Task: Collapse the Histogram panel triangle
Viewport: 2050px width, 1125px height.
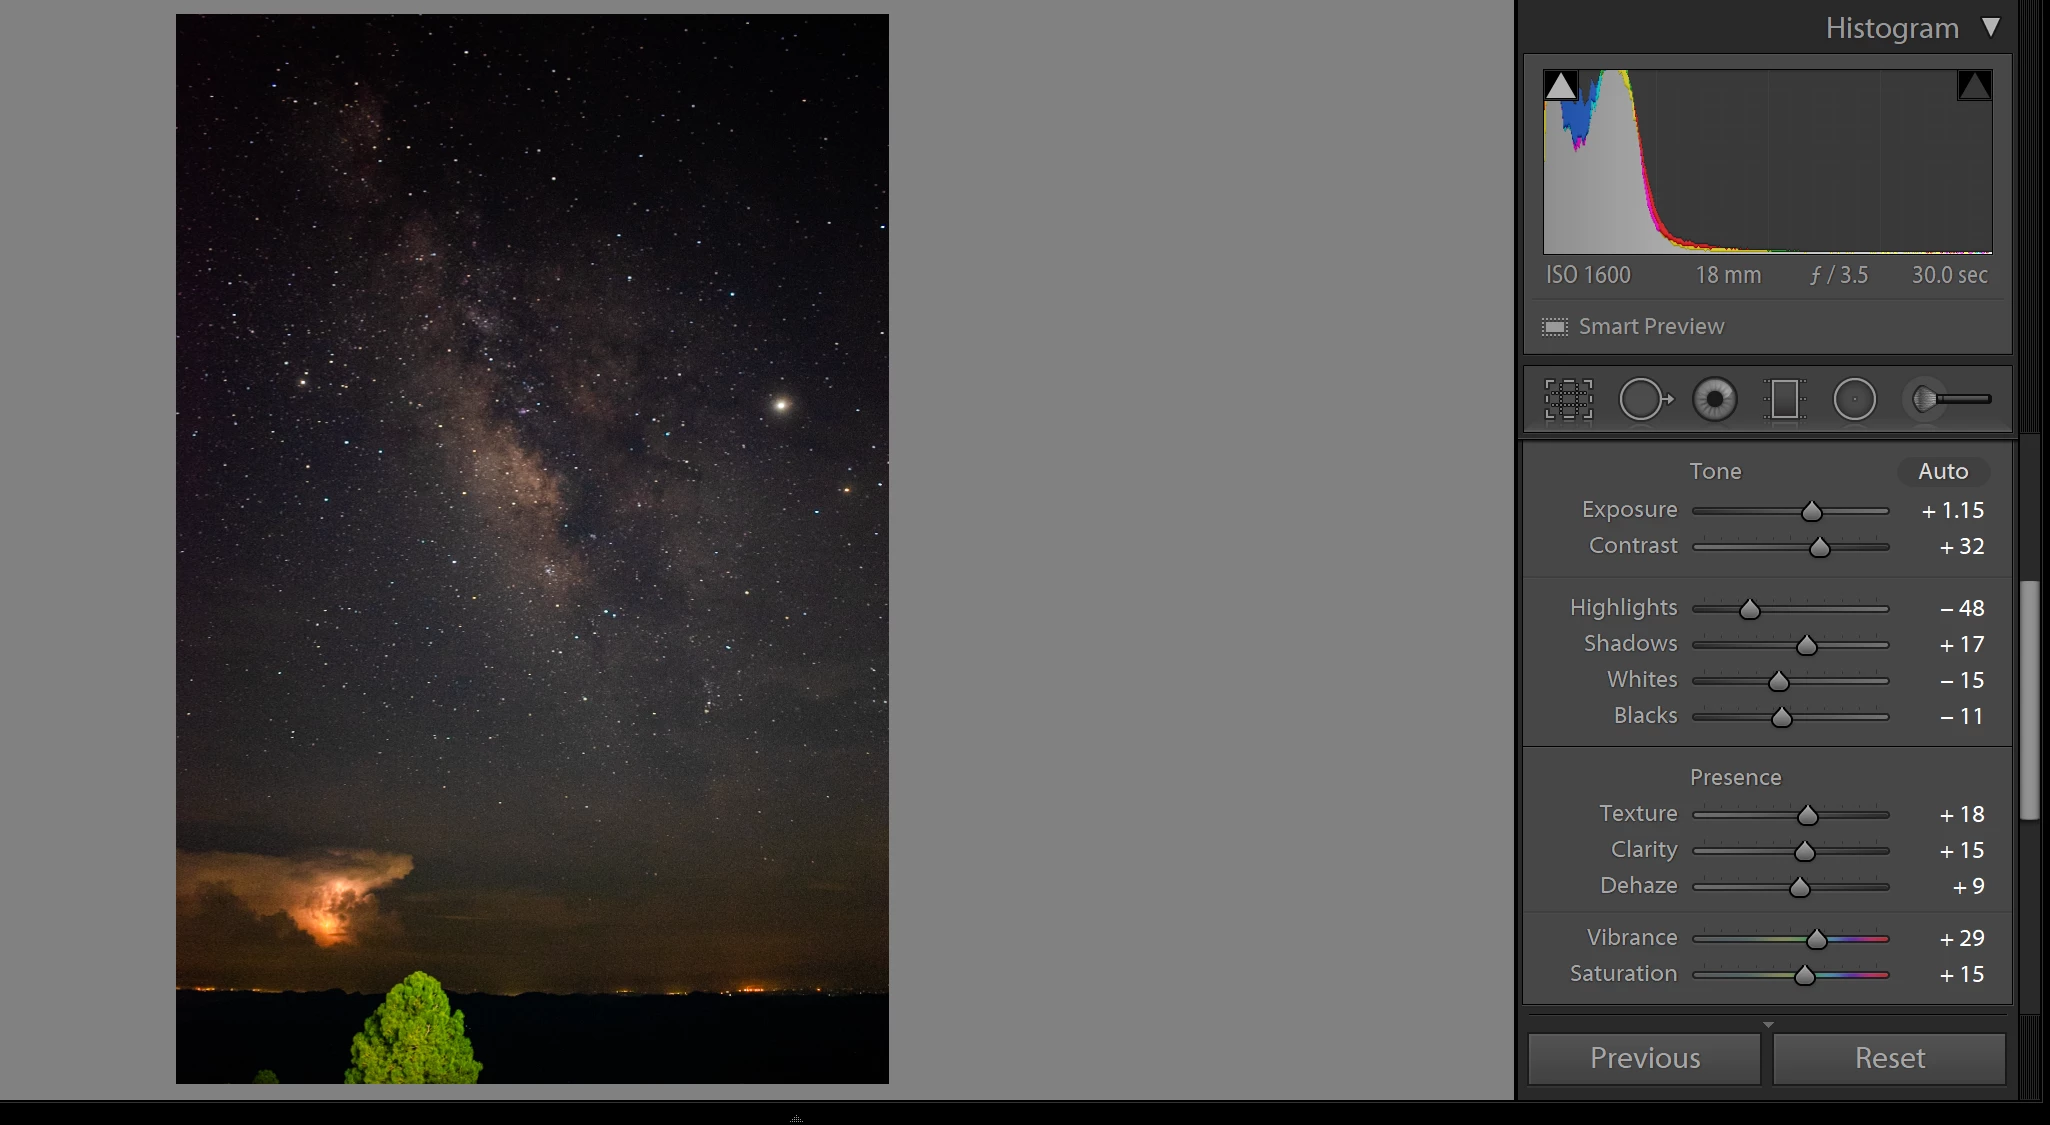Action: [1991, 28]
